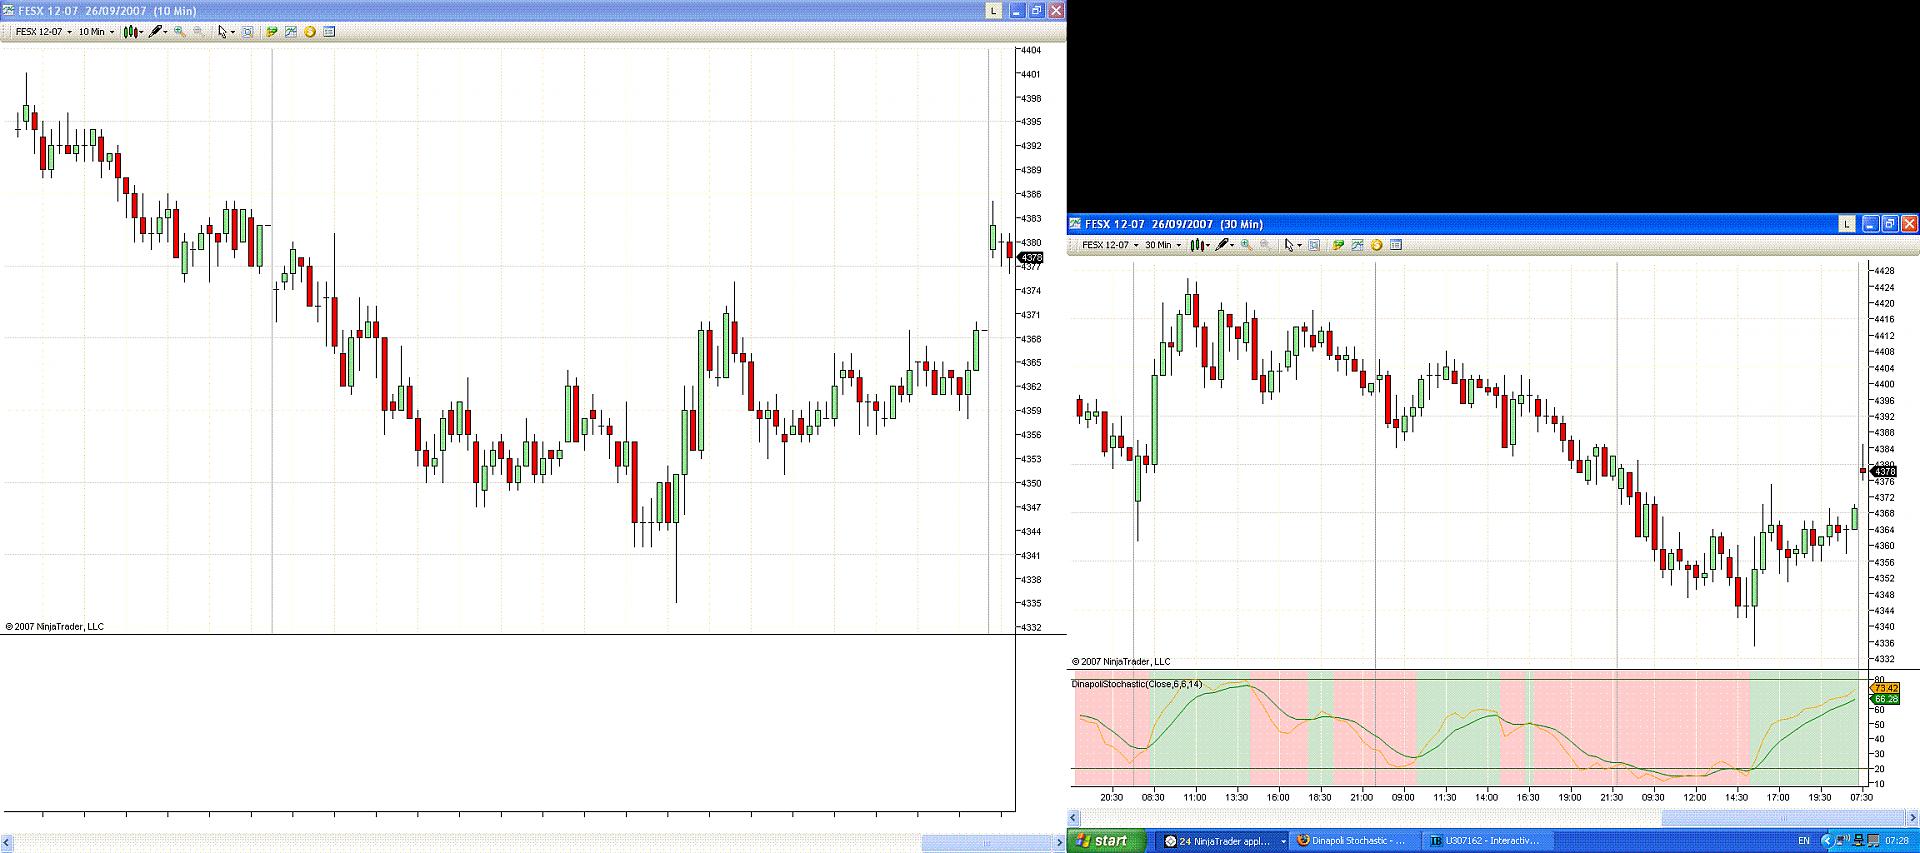Expand the 10 Min interval dropdown
The height and width of the screenshot is (853, 1920).
[97, 32]
